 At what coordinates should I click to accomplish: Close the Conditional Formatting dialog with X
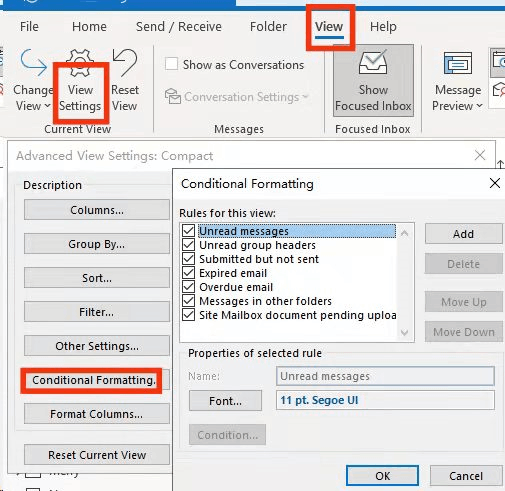[x=495, y=183]
